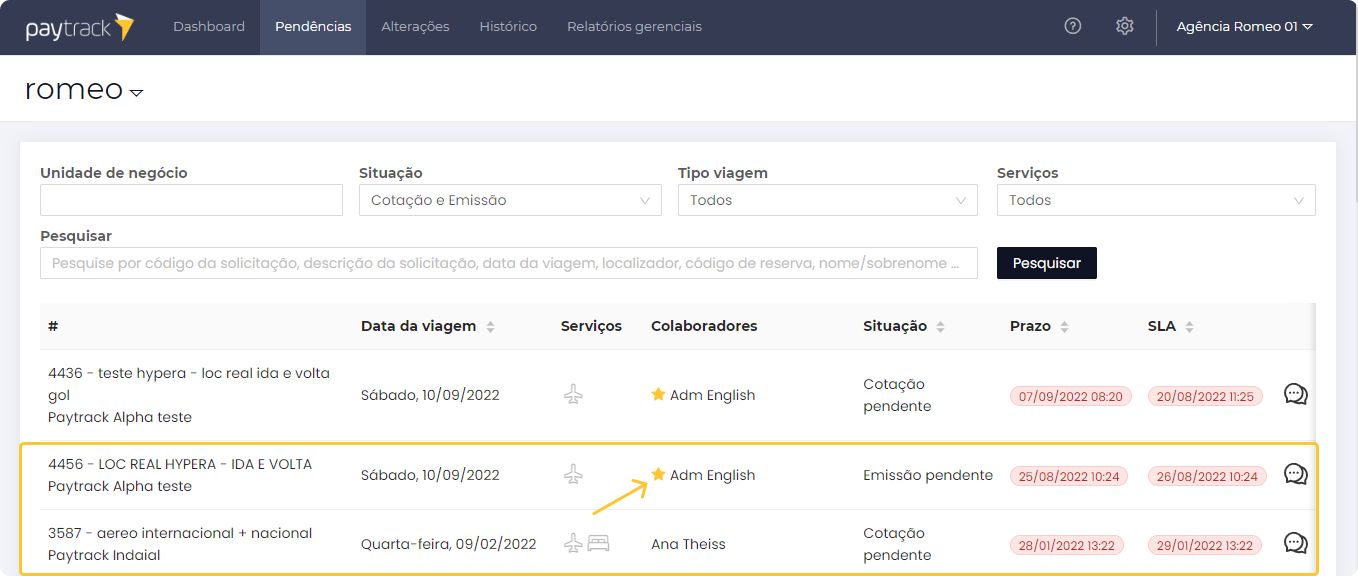Click date Quarta-feira, 09/02/2022
Screen dimensions: 1358x576
[x=448, y=544]
